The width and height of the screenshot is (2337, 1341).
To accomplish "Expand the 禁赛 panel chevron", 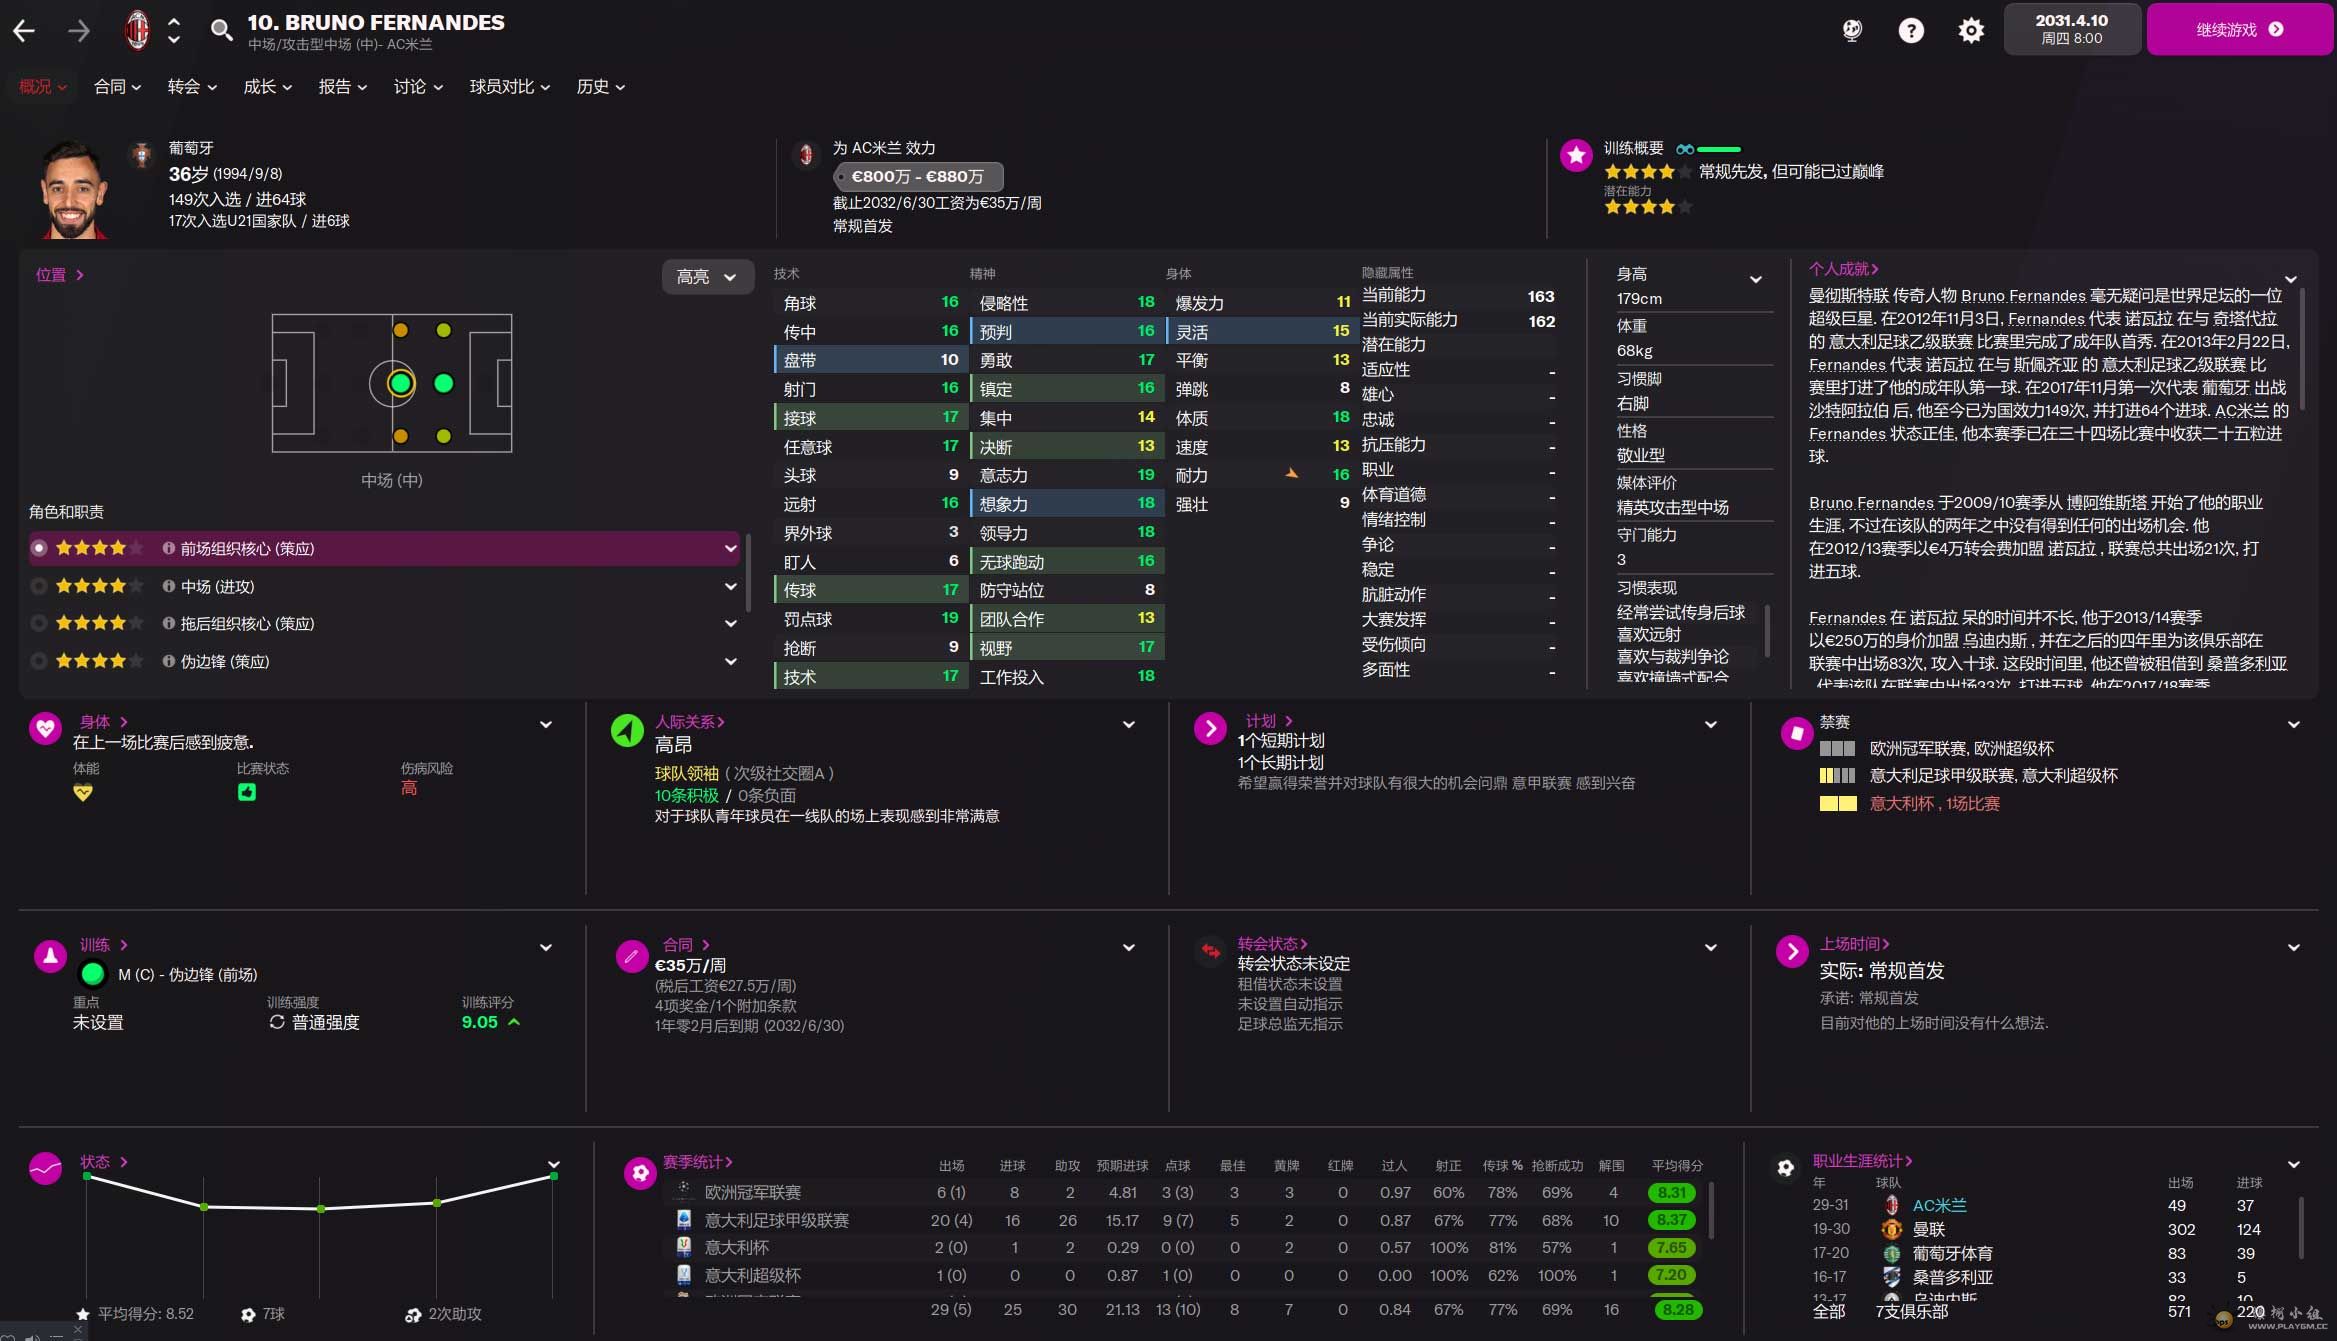I will tap(2294, 725).
